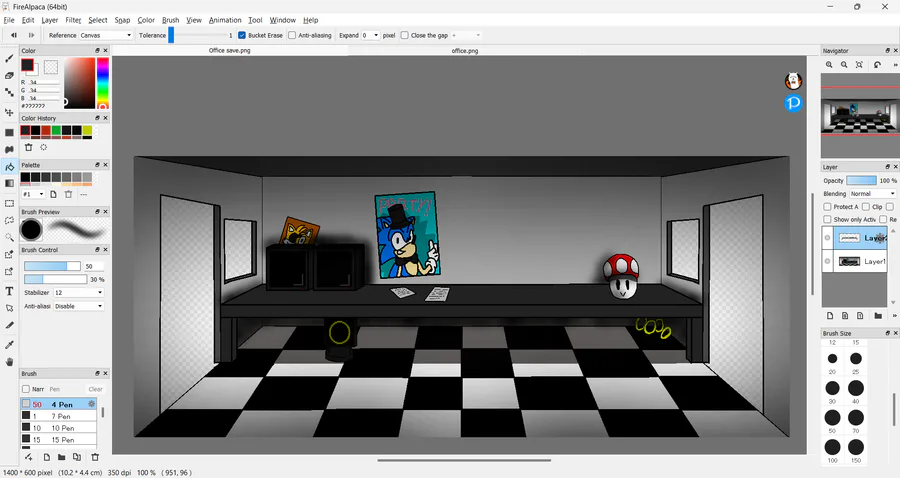Toggle the Narr checkbox in Brush panel

26,389
